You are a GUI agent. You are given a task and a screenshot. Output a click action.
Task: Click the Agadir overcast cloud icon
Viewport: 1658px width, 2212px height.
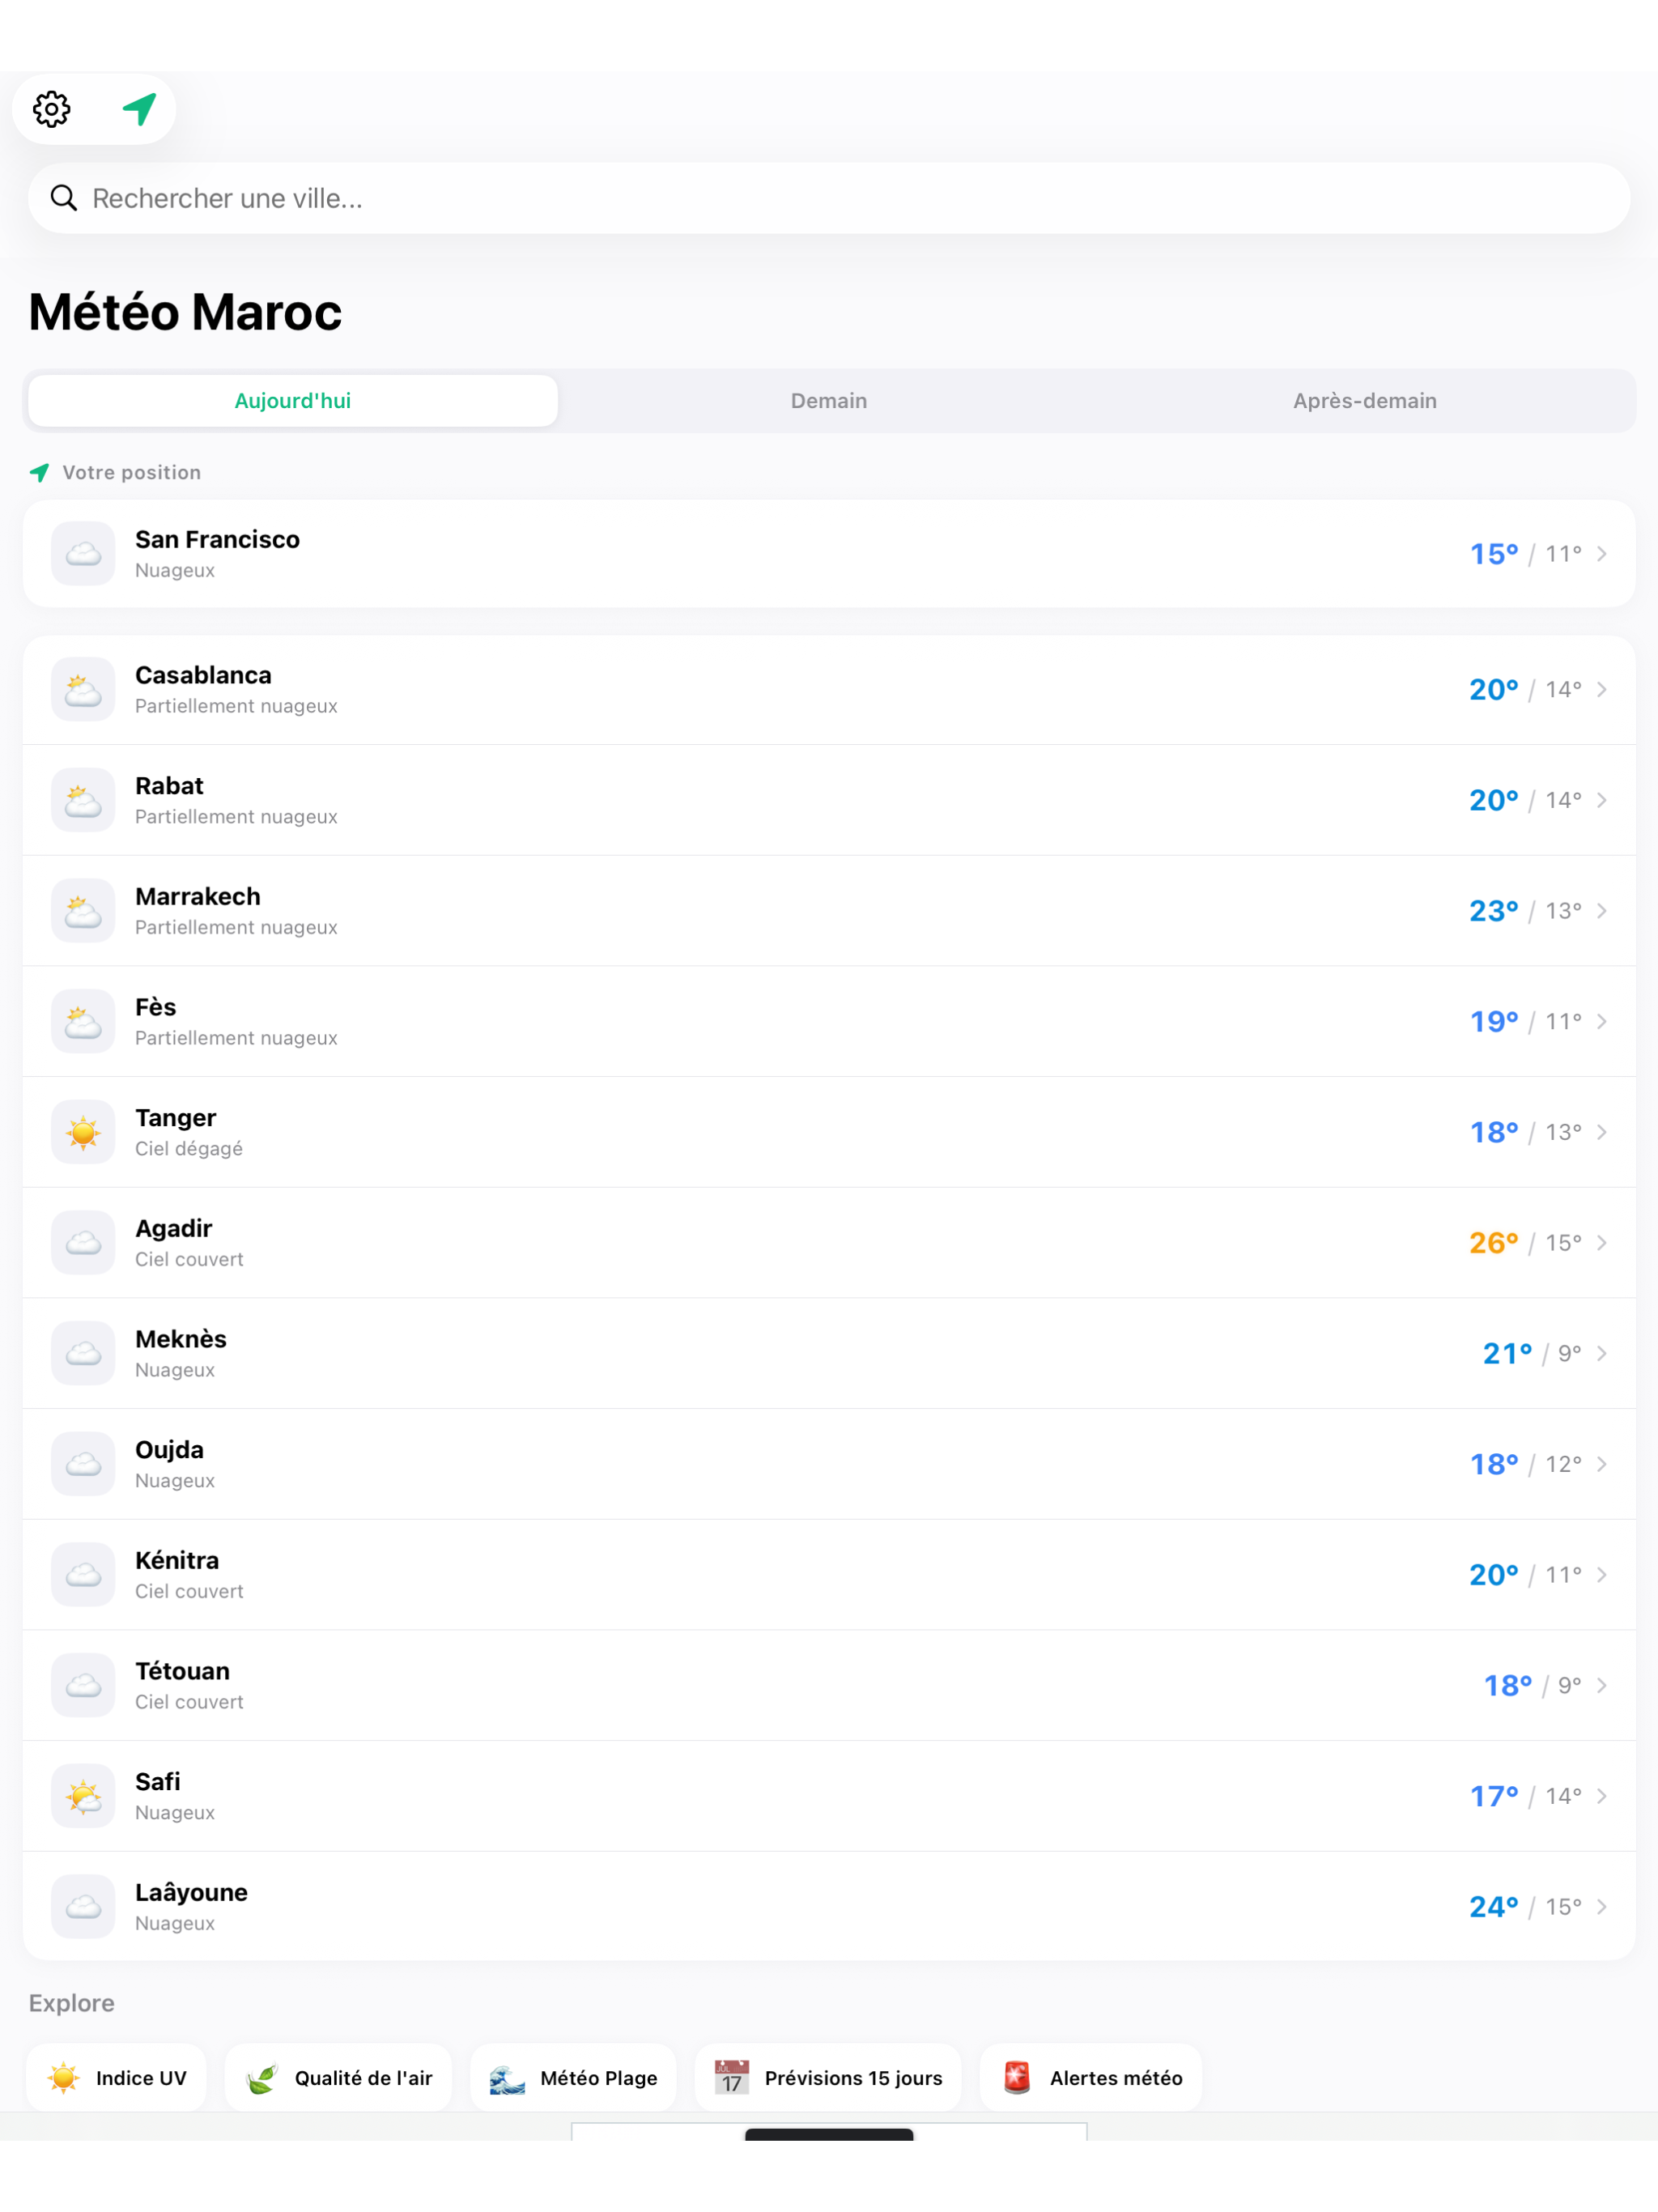(x=83, y=1242)
